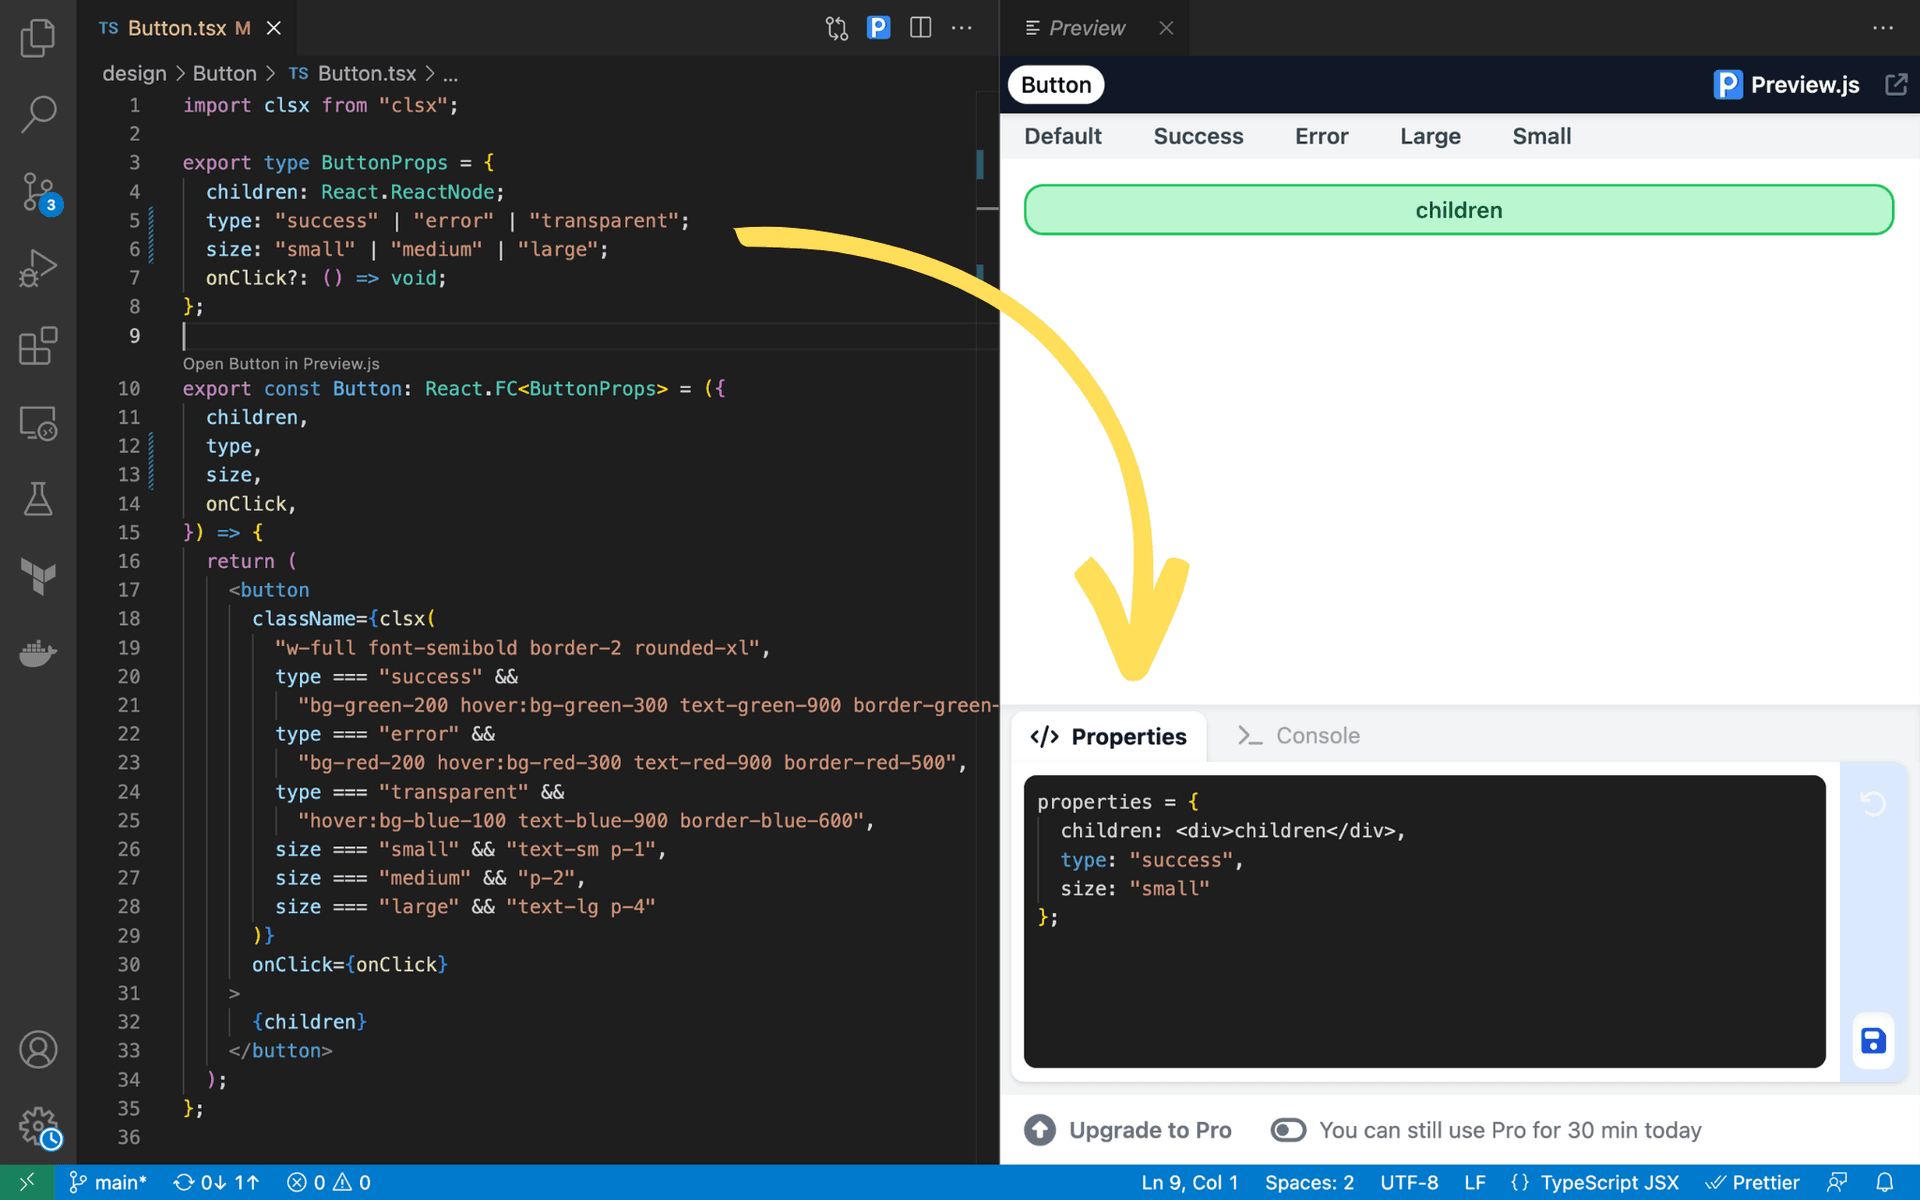Open the Extensions view
This screenshot has width=1920, height=1200.
tap(38, 345)
